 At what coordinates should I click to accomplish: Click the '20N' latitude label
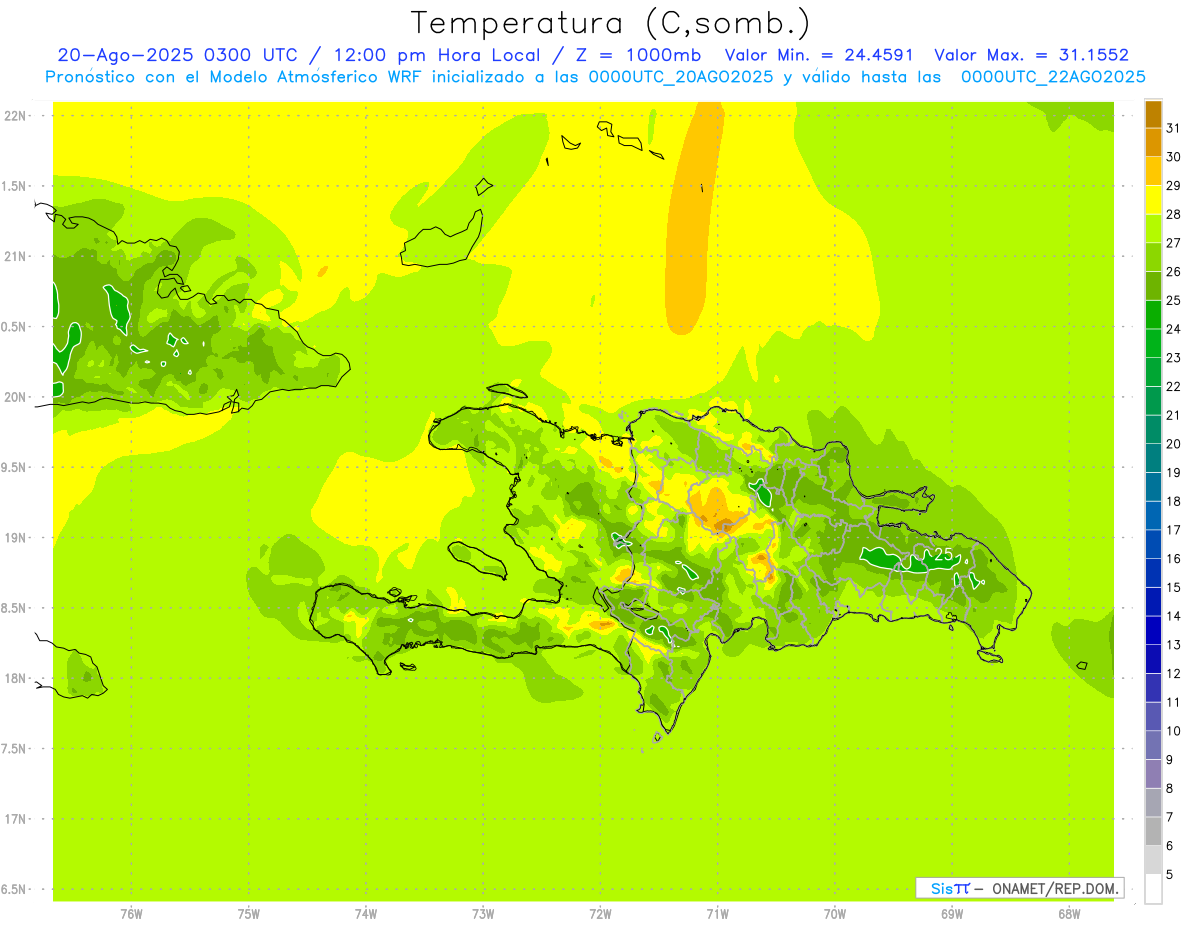15,397
